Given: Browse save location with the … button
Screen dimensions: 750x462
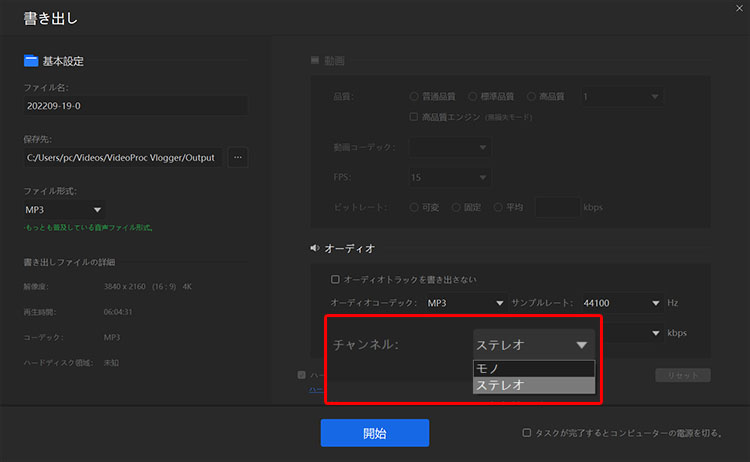Looking at the screenshot, I should [238, 157].
